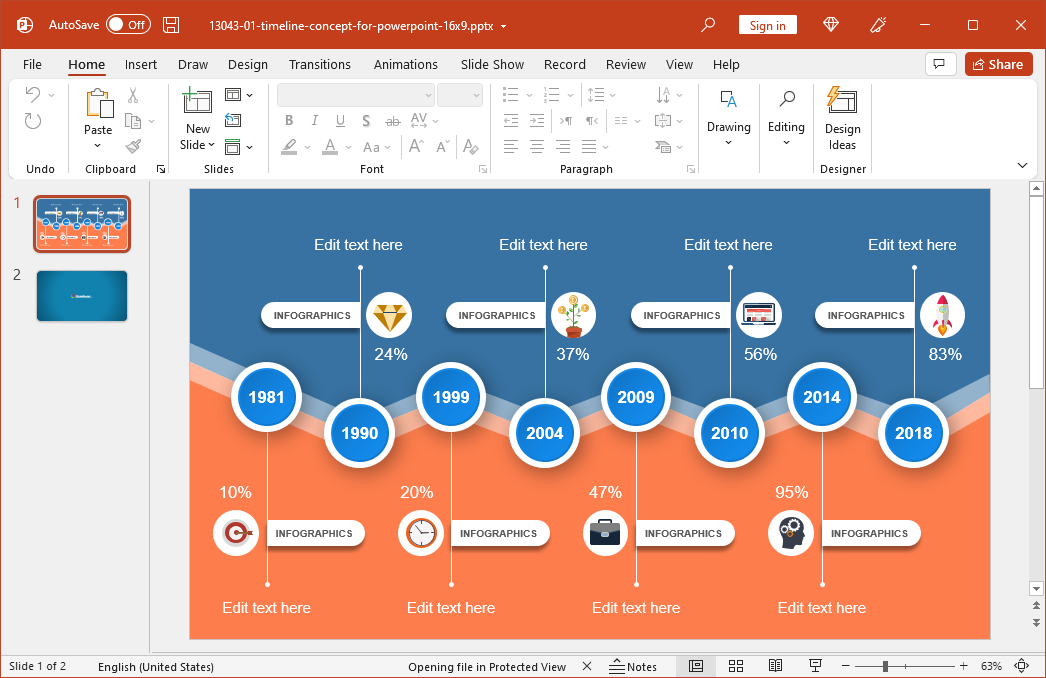Click the zoom slider handle
Screen dimensions: 1046x678
[885, 666]
